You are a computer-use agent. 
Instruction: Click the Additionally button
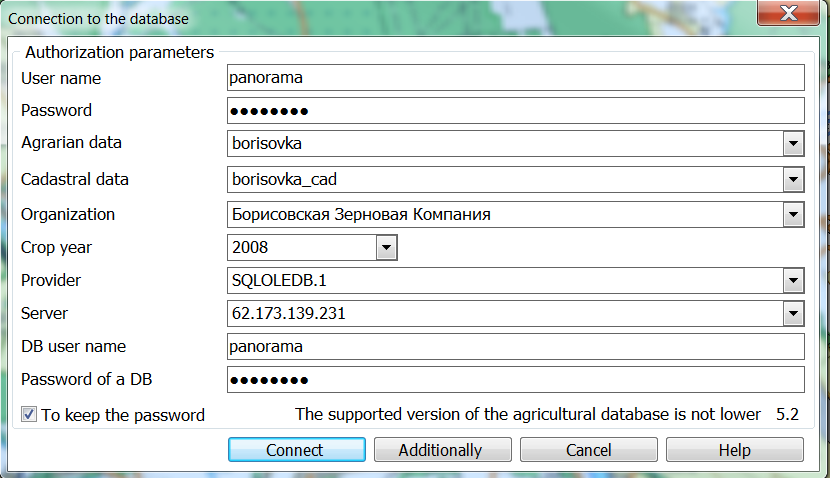tap(440, 450)
